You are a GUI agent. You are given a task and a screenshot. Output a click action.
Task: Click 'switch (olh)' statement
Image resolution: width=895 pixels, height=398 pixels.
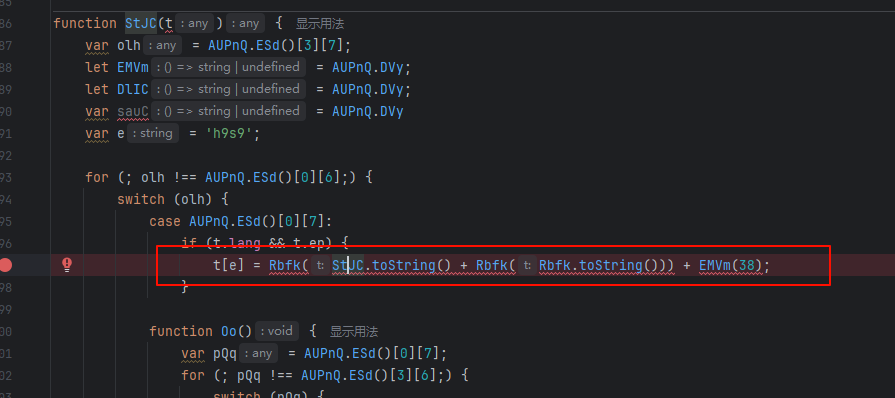click(x=172, y=200)
